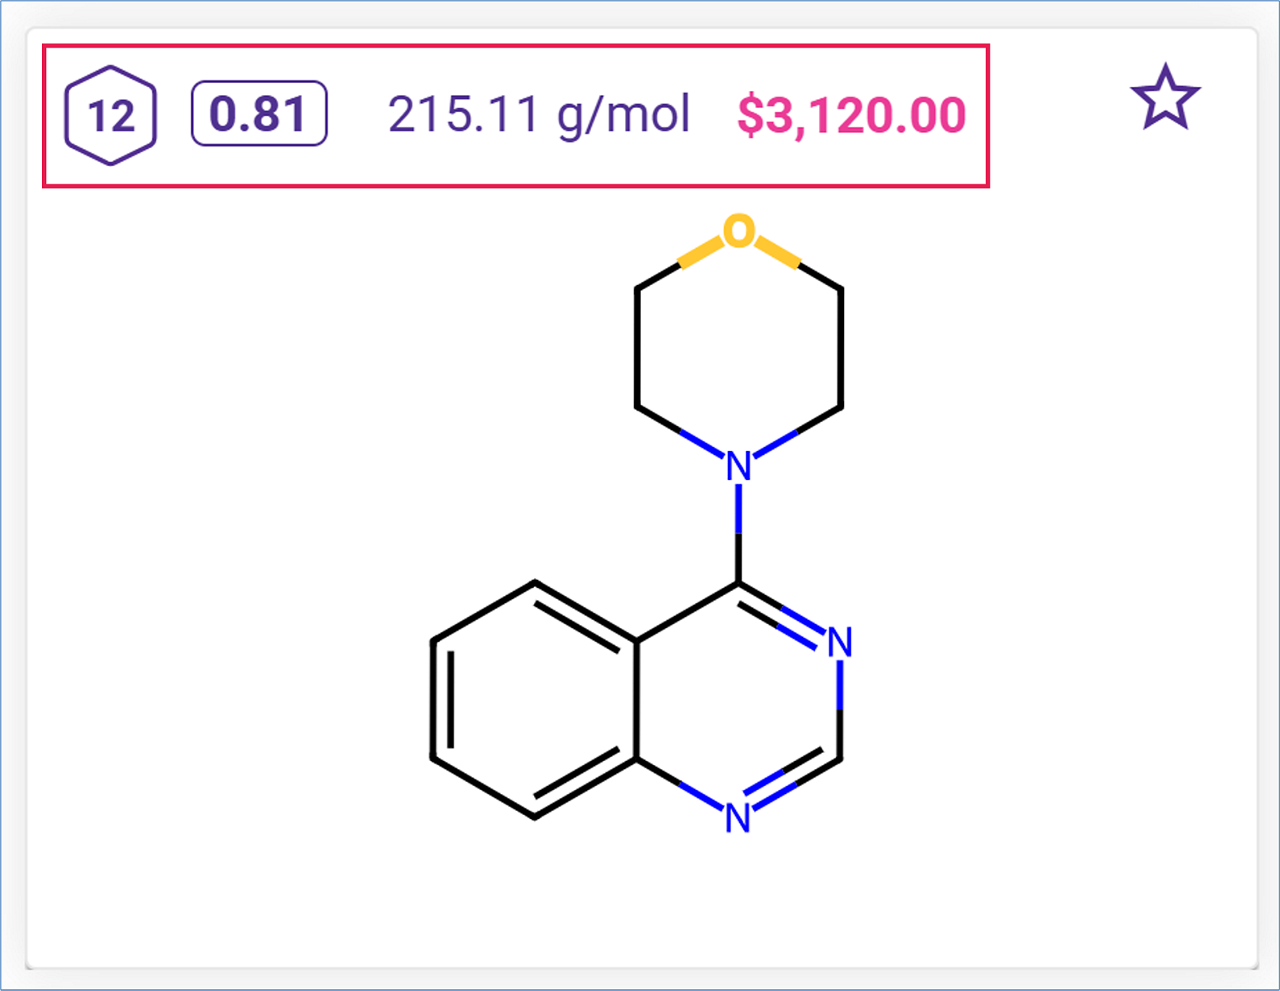The image size is (1280, 991).
Task: Click the yellow oxygen atom O
Action: coord(738,231)
